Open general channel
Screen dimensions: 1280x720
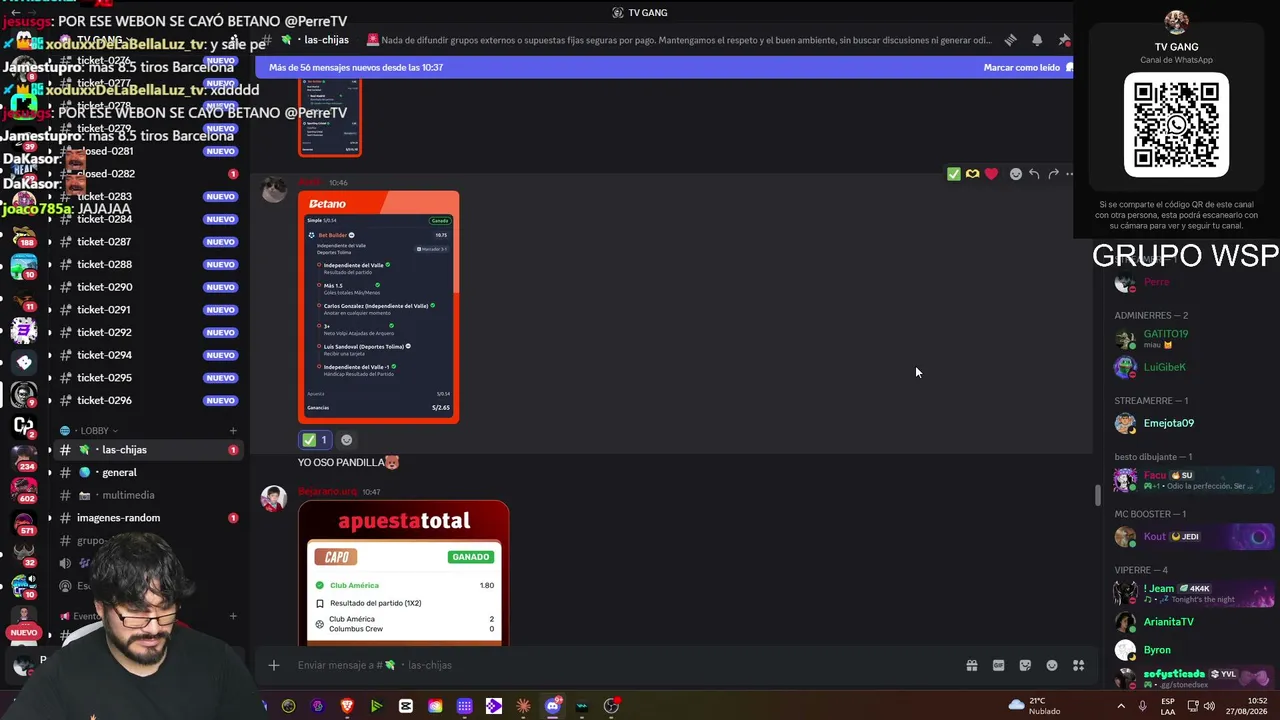click(x=148, y=473)
